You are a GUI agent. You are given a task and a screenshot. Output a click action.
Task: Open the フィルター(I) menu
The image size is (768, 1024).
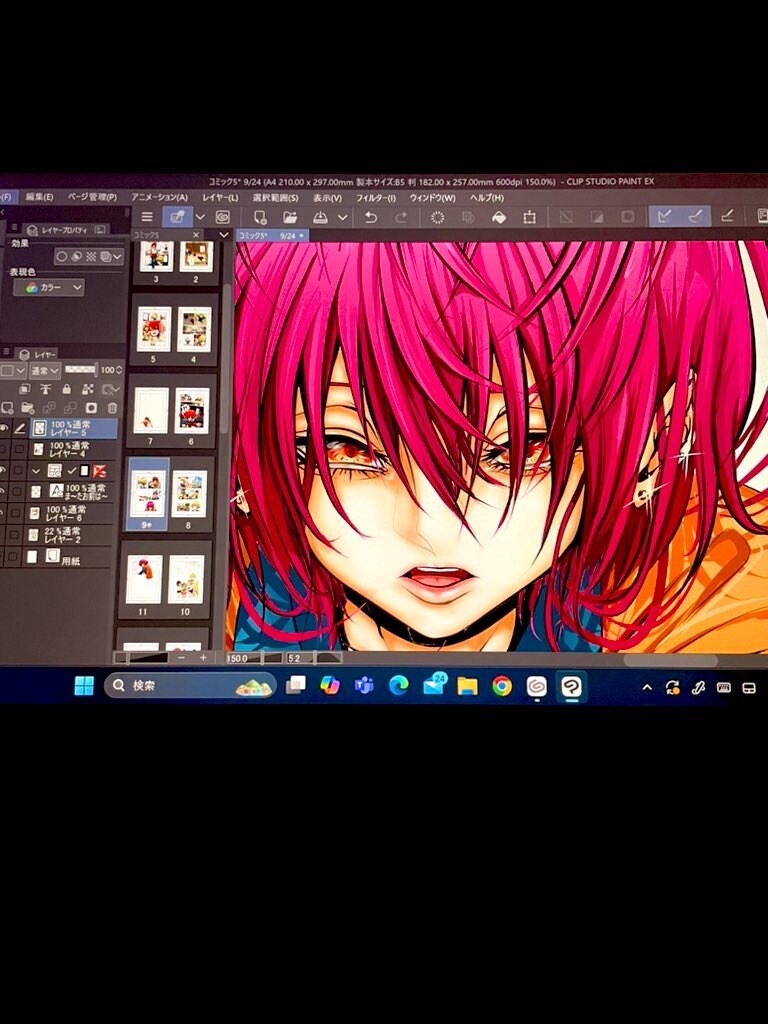(376, 197)
